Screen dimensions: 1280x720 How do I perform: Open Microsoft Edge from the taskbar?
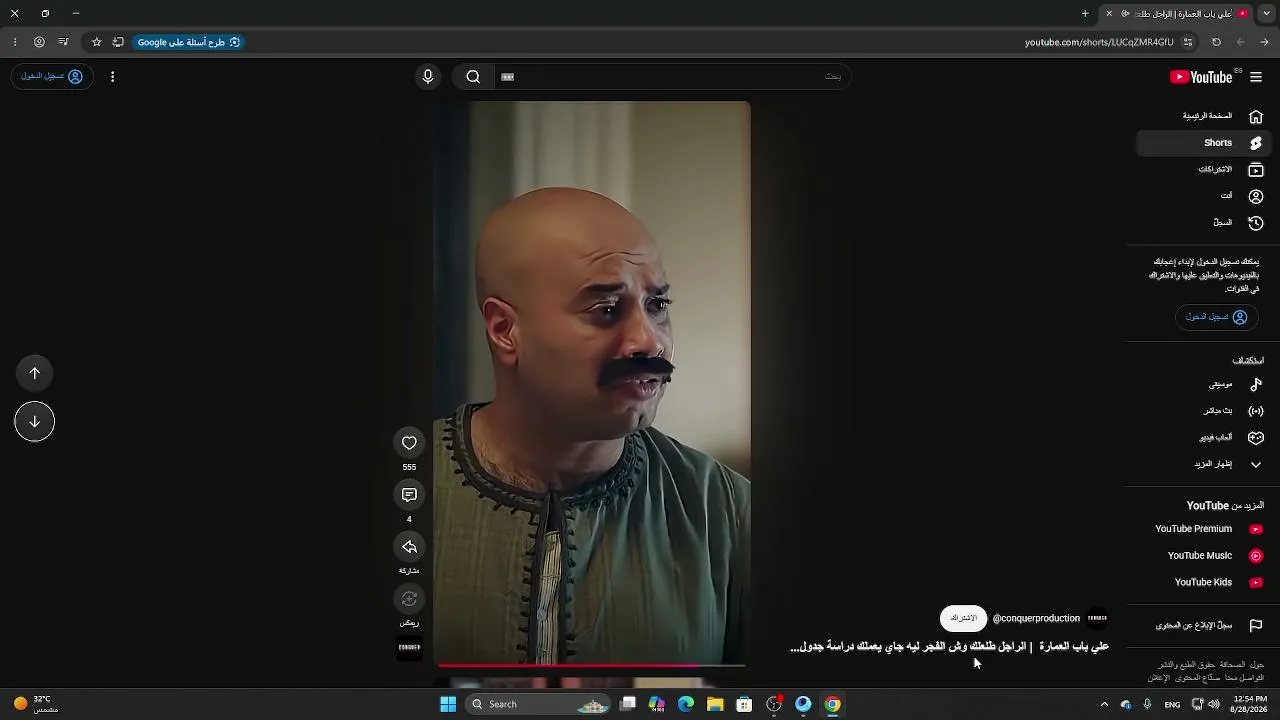tap(686, 704)
